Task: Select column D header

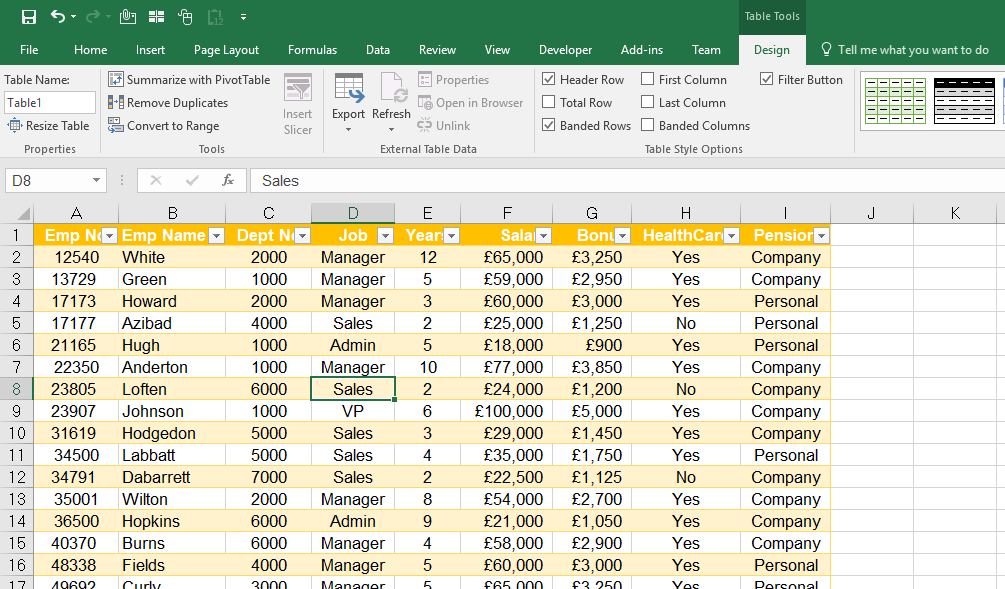Action: 353,213
